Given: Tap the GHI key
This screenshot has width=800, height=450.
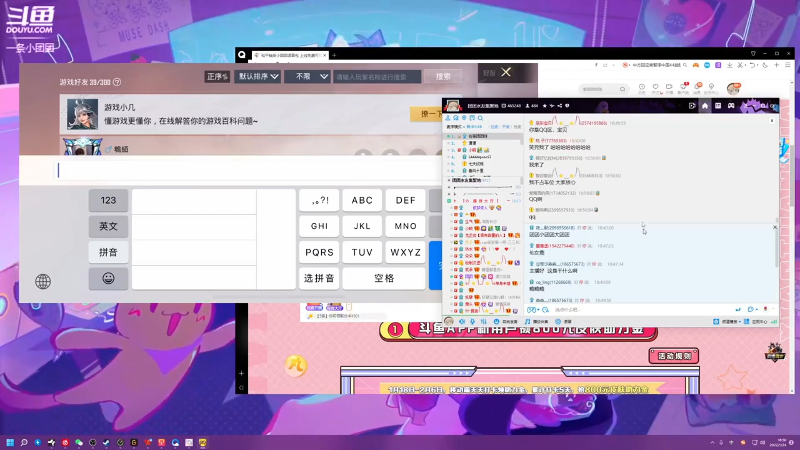Looking at the screenshot, I should (319, 226).
